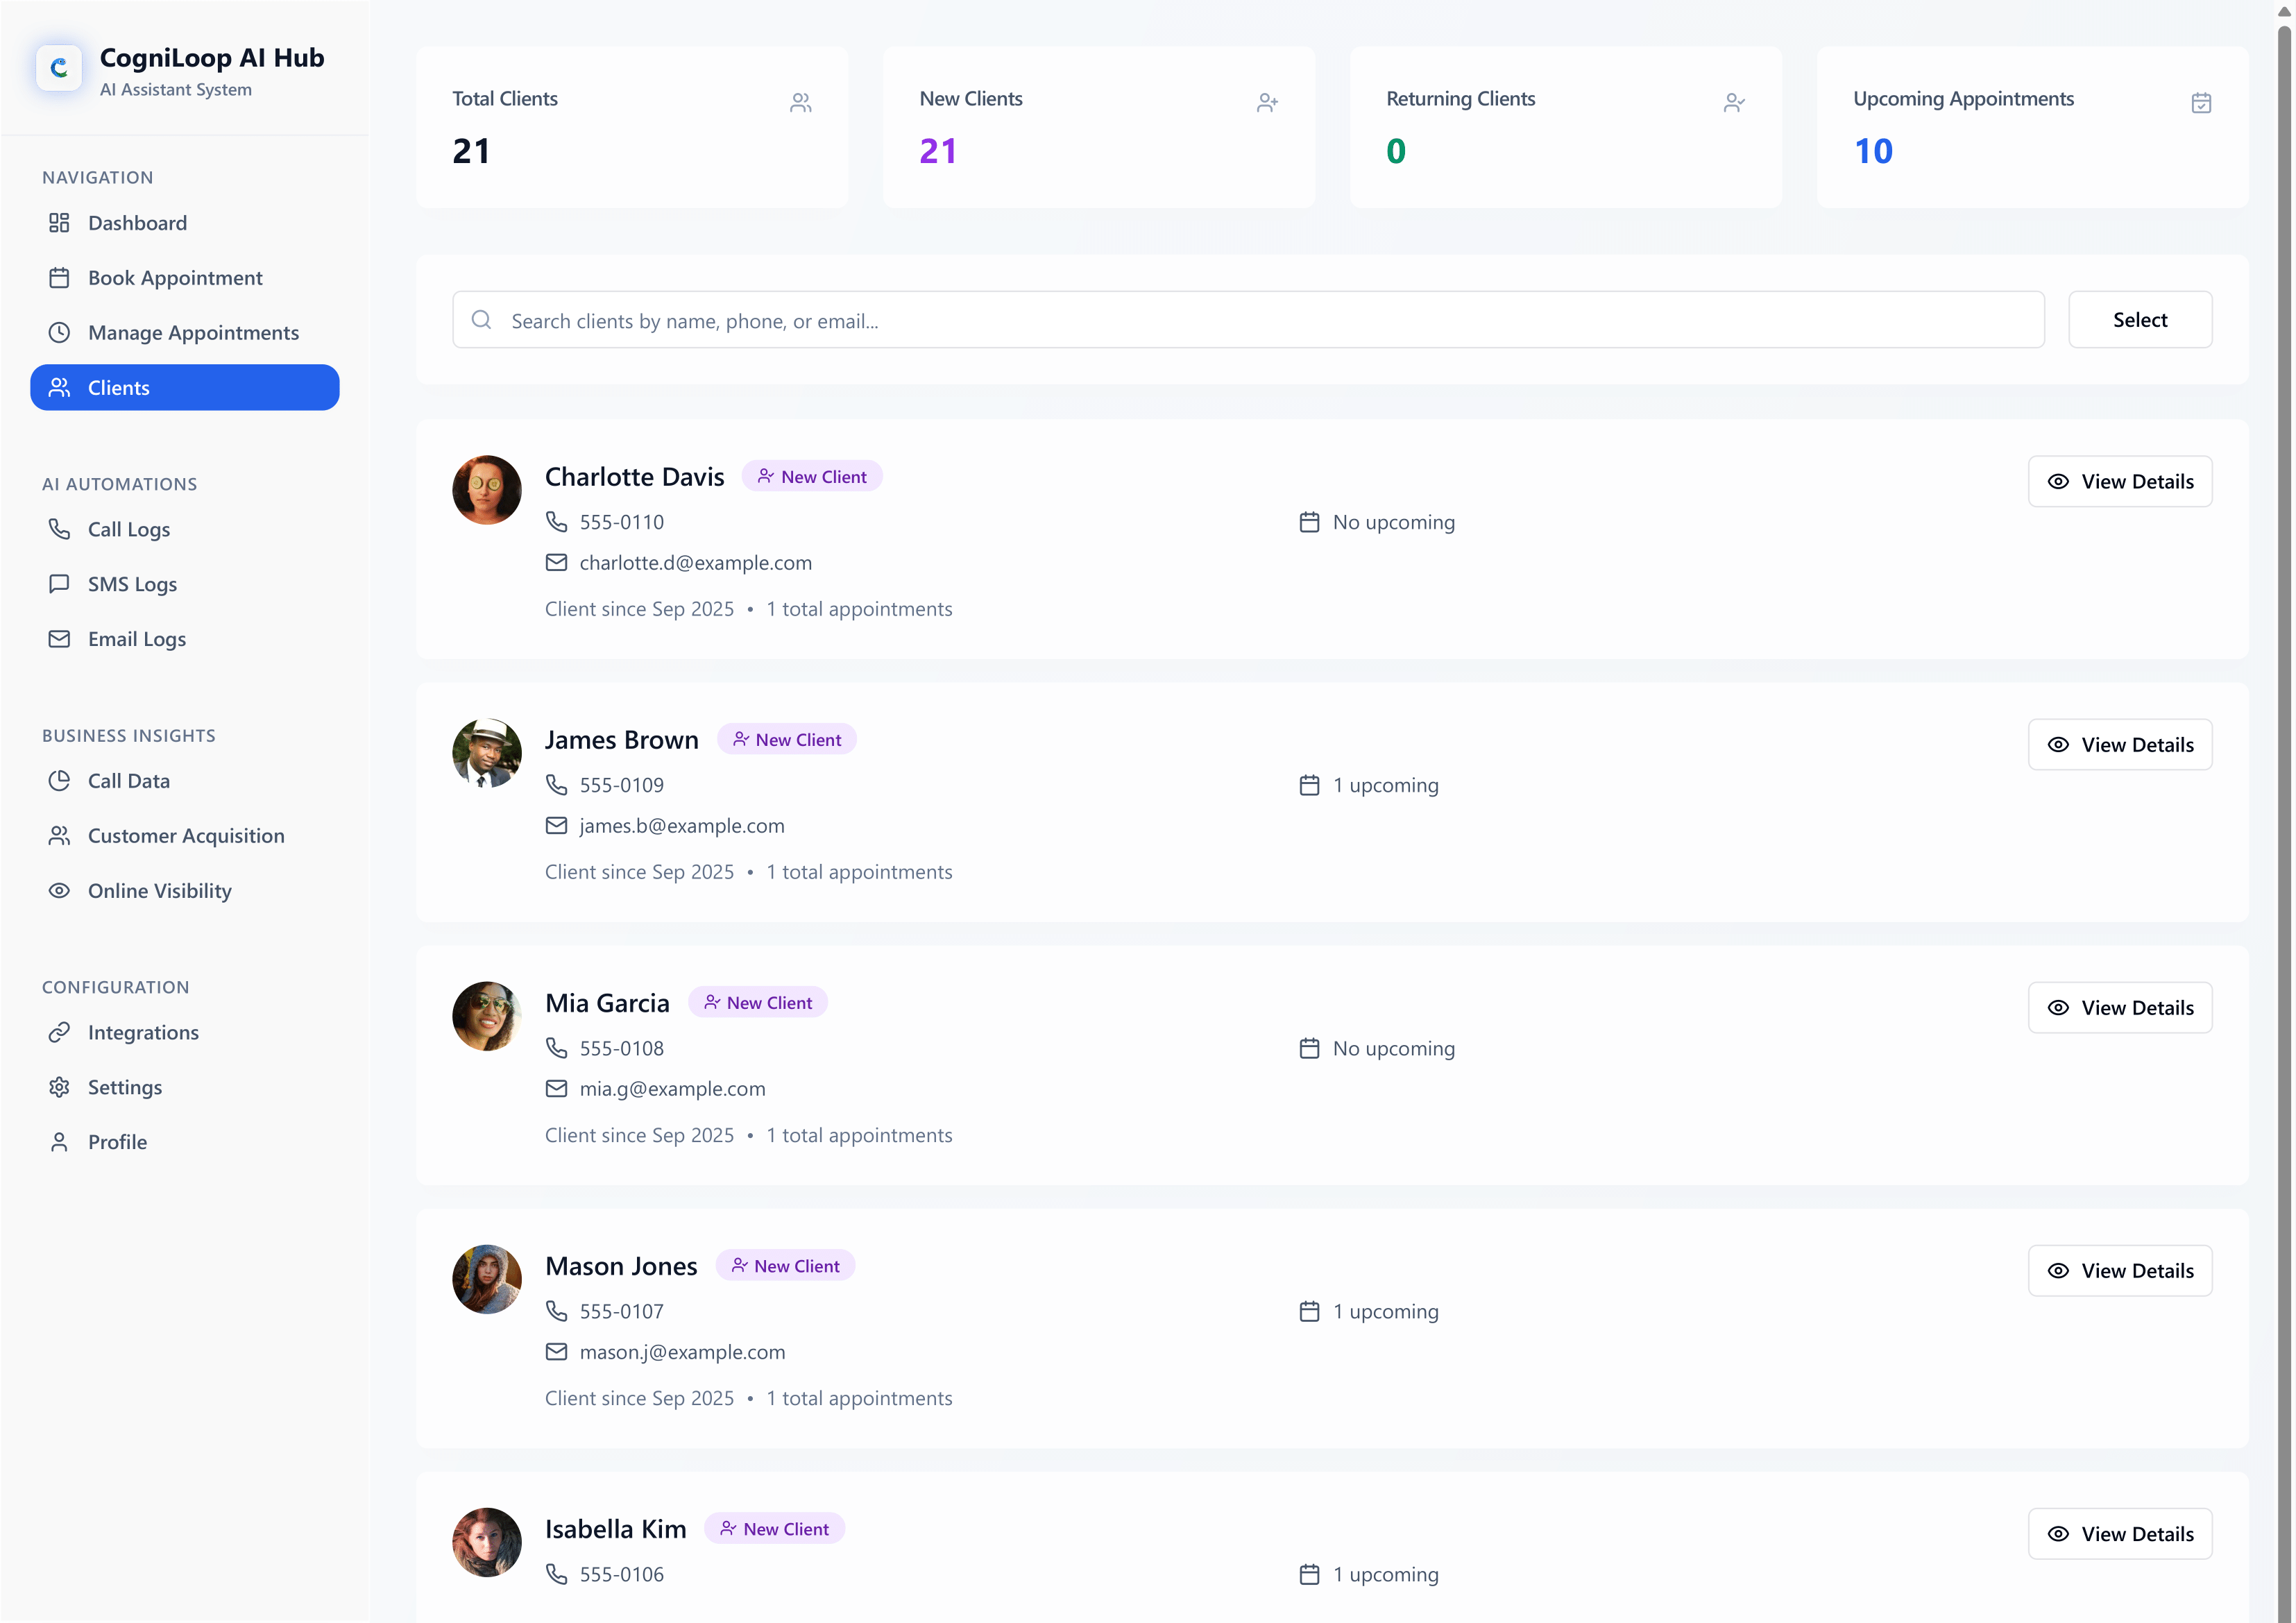Open Settings from the sidebar
The width and height of the screenshot is (2296, 1623).
click(124, 1087)
